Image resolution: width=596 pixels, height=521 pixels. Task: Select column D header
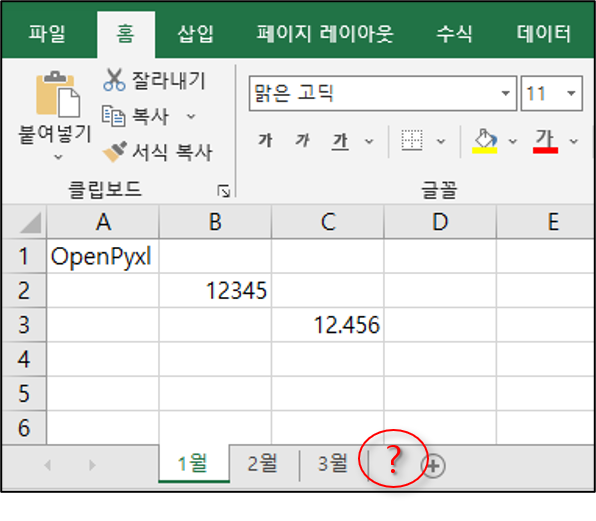[440, 222]
